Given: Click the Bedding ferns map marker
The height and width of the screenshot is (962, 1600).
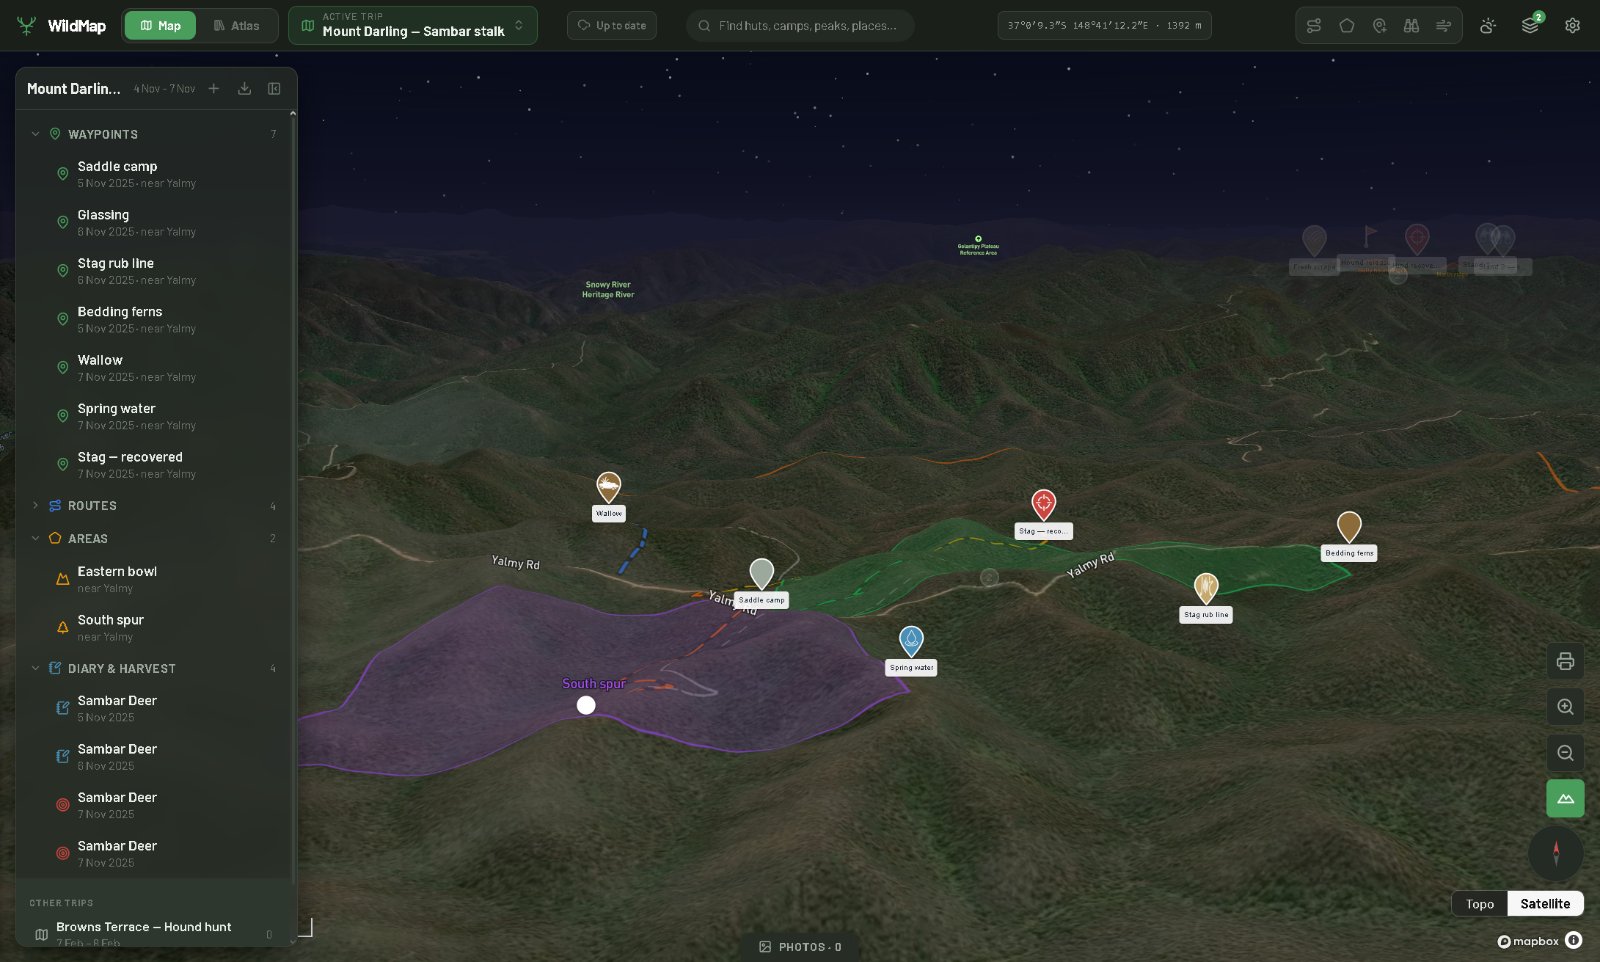Looking at the screenshot, I should [x=1349, y=526].
